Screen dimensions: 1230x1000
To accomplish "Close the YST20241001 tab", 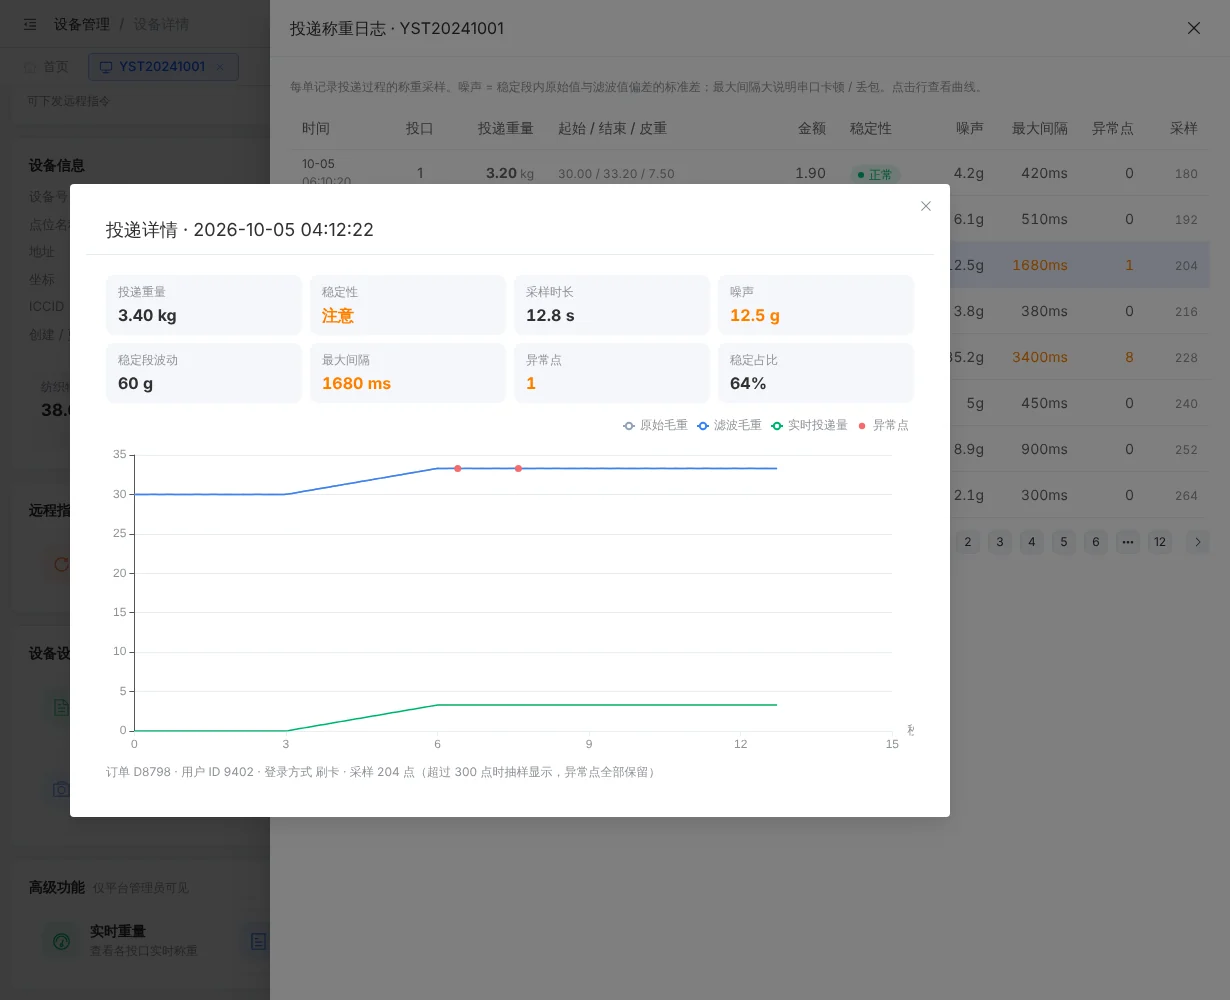I will tap(221, 67).
